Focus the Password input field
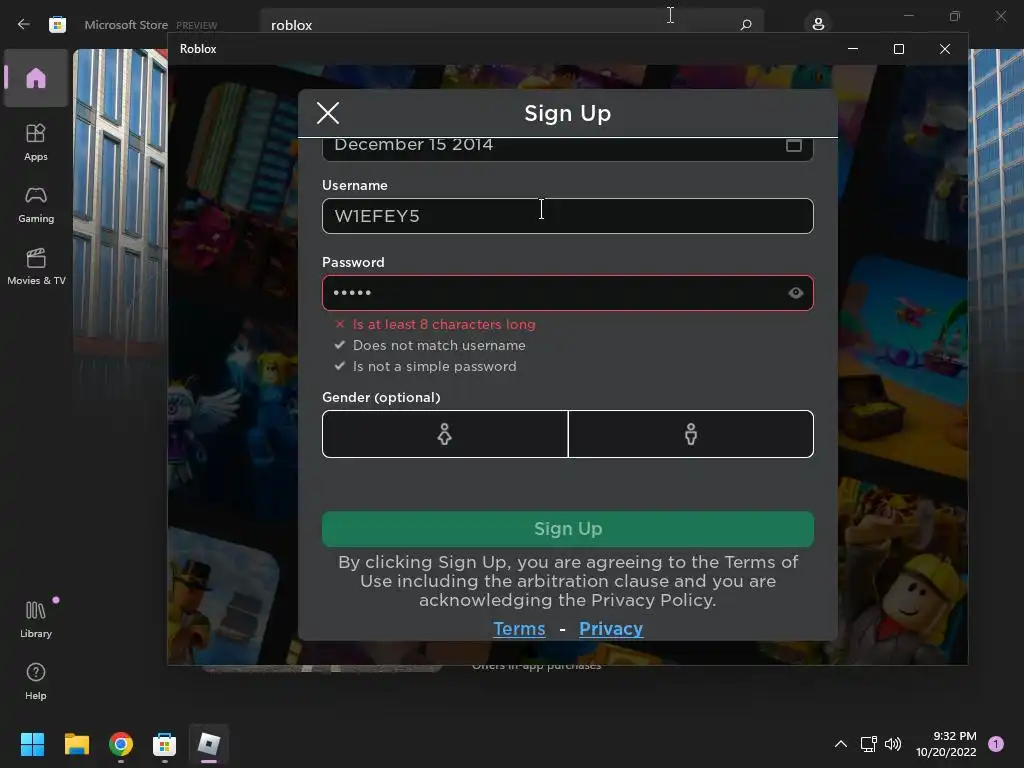Screen dimensions: 1024x768 coord(568,293)
